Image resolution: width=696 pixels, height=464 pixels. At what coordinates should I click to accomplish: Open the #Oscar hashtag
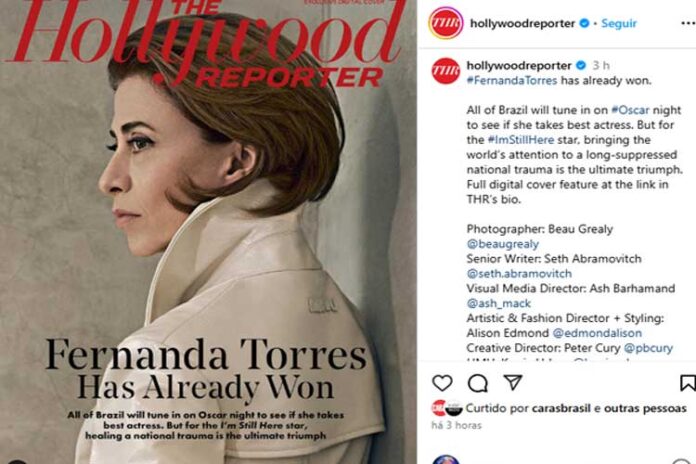pyautogui.click(x=630, y=110)
